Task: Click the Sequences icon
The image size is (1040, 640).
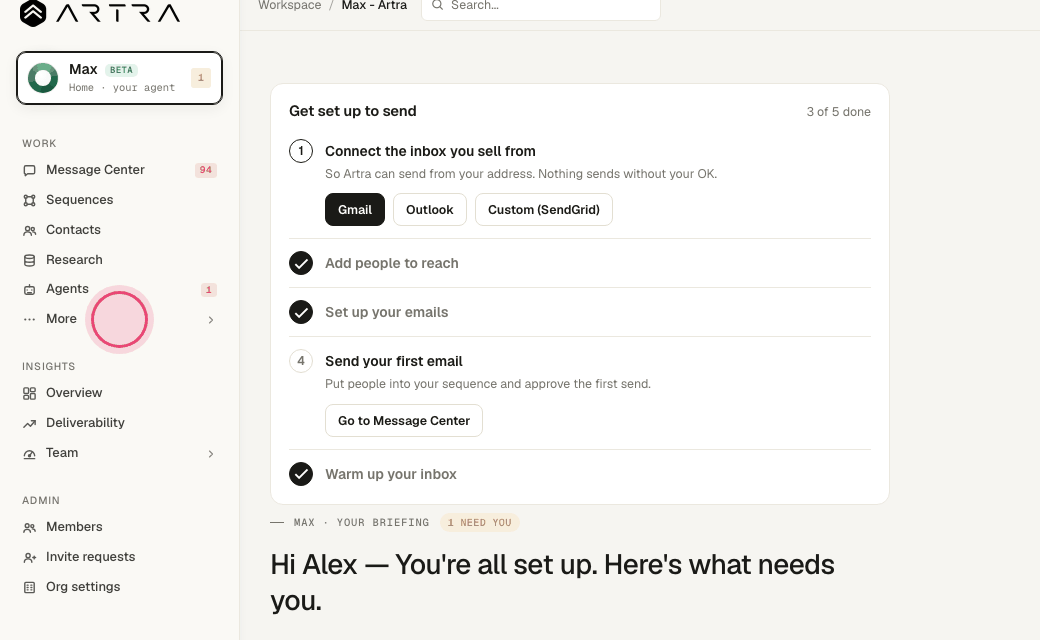Action: coord(29,200)
